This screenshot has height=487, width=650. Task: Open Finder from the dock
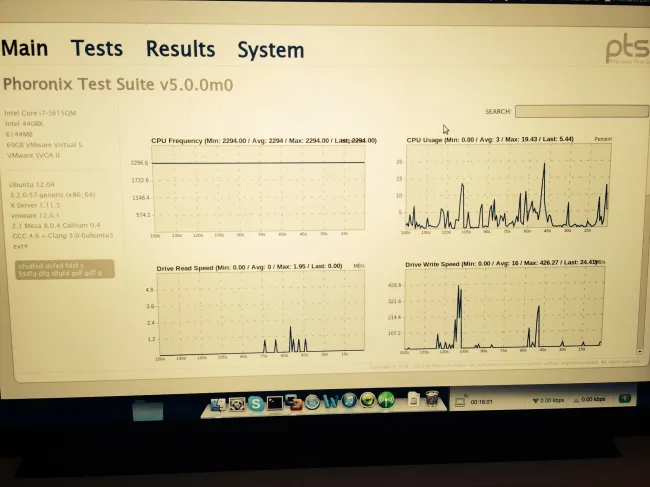tap(218, 404)
